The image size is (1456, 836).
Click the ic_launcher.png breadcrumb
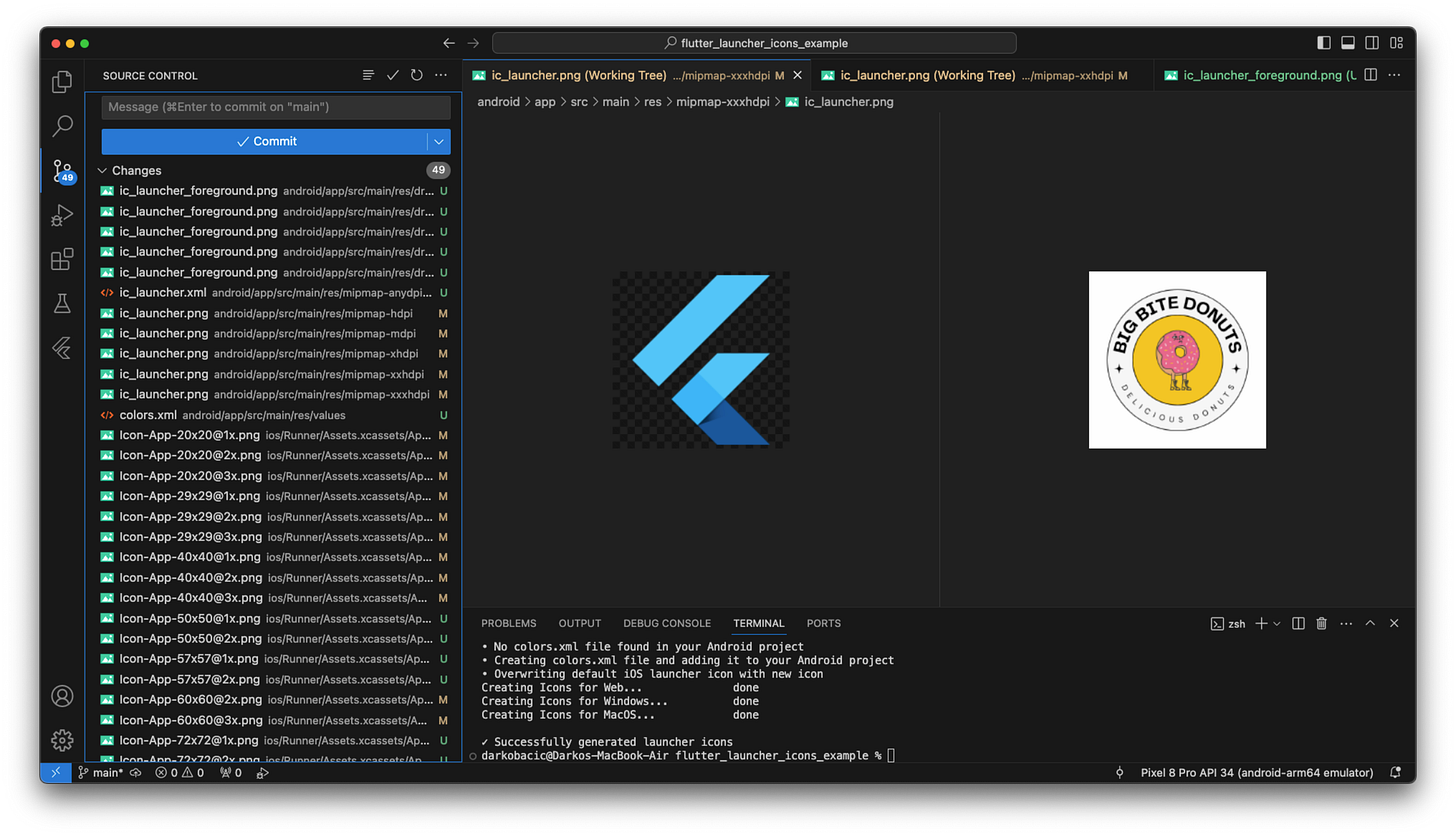(840, 102)
